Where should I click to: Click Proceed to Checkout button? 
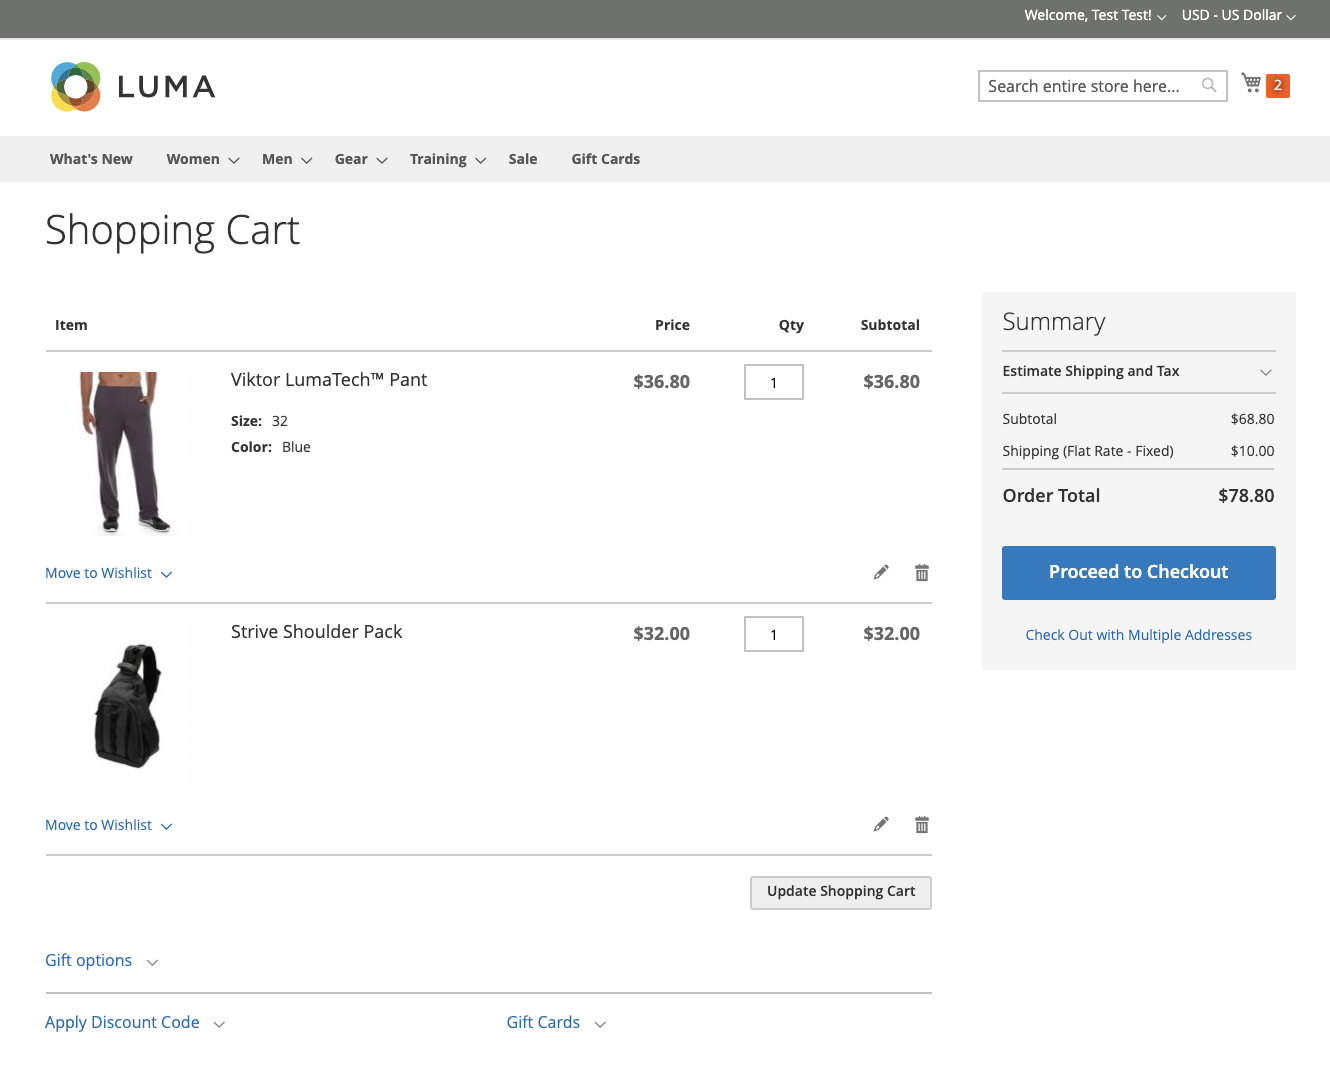[1139, 573]
